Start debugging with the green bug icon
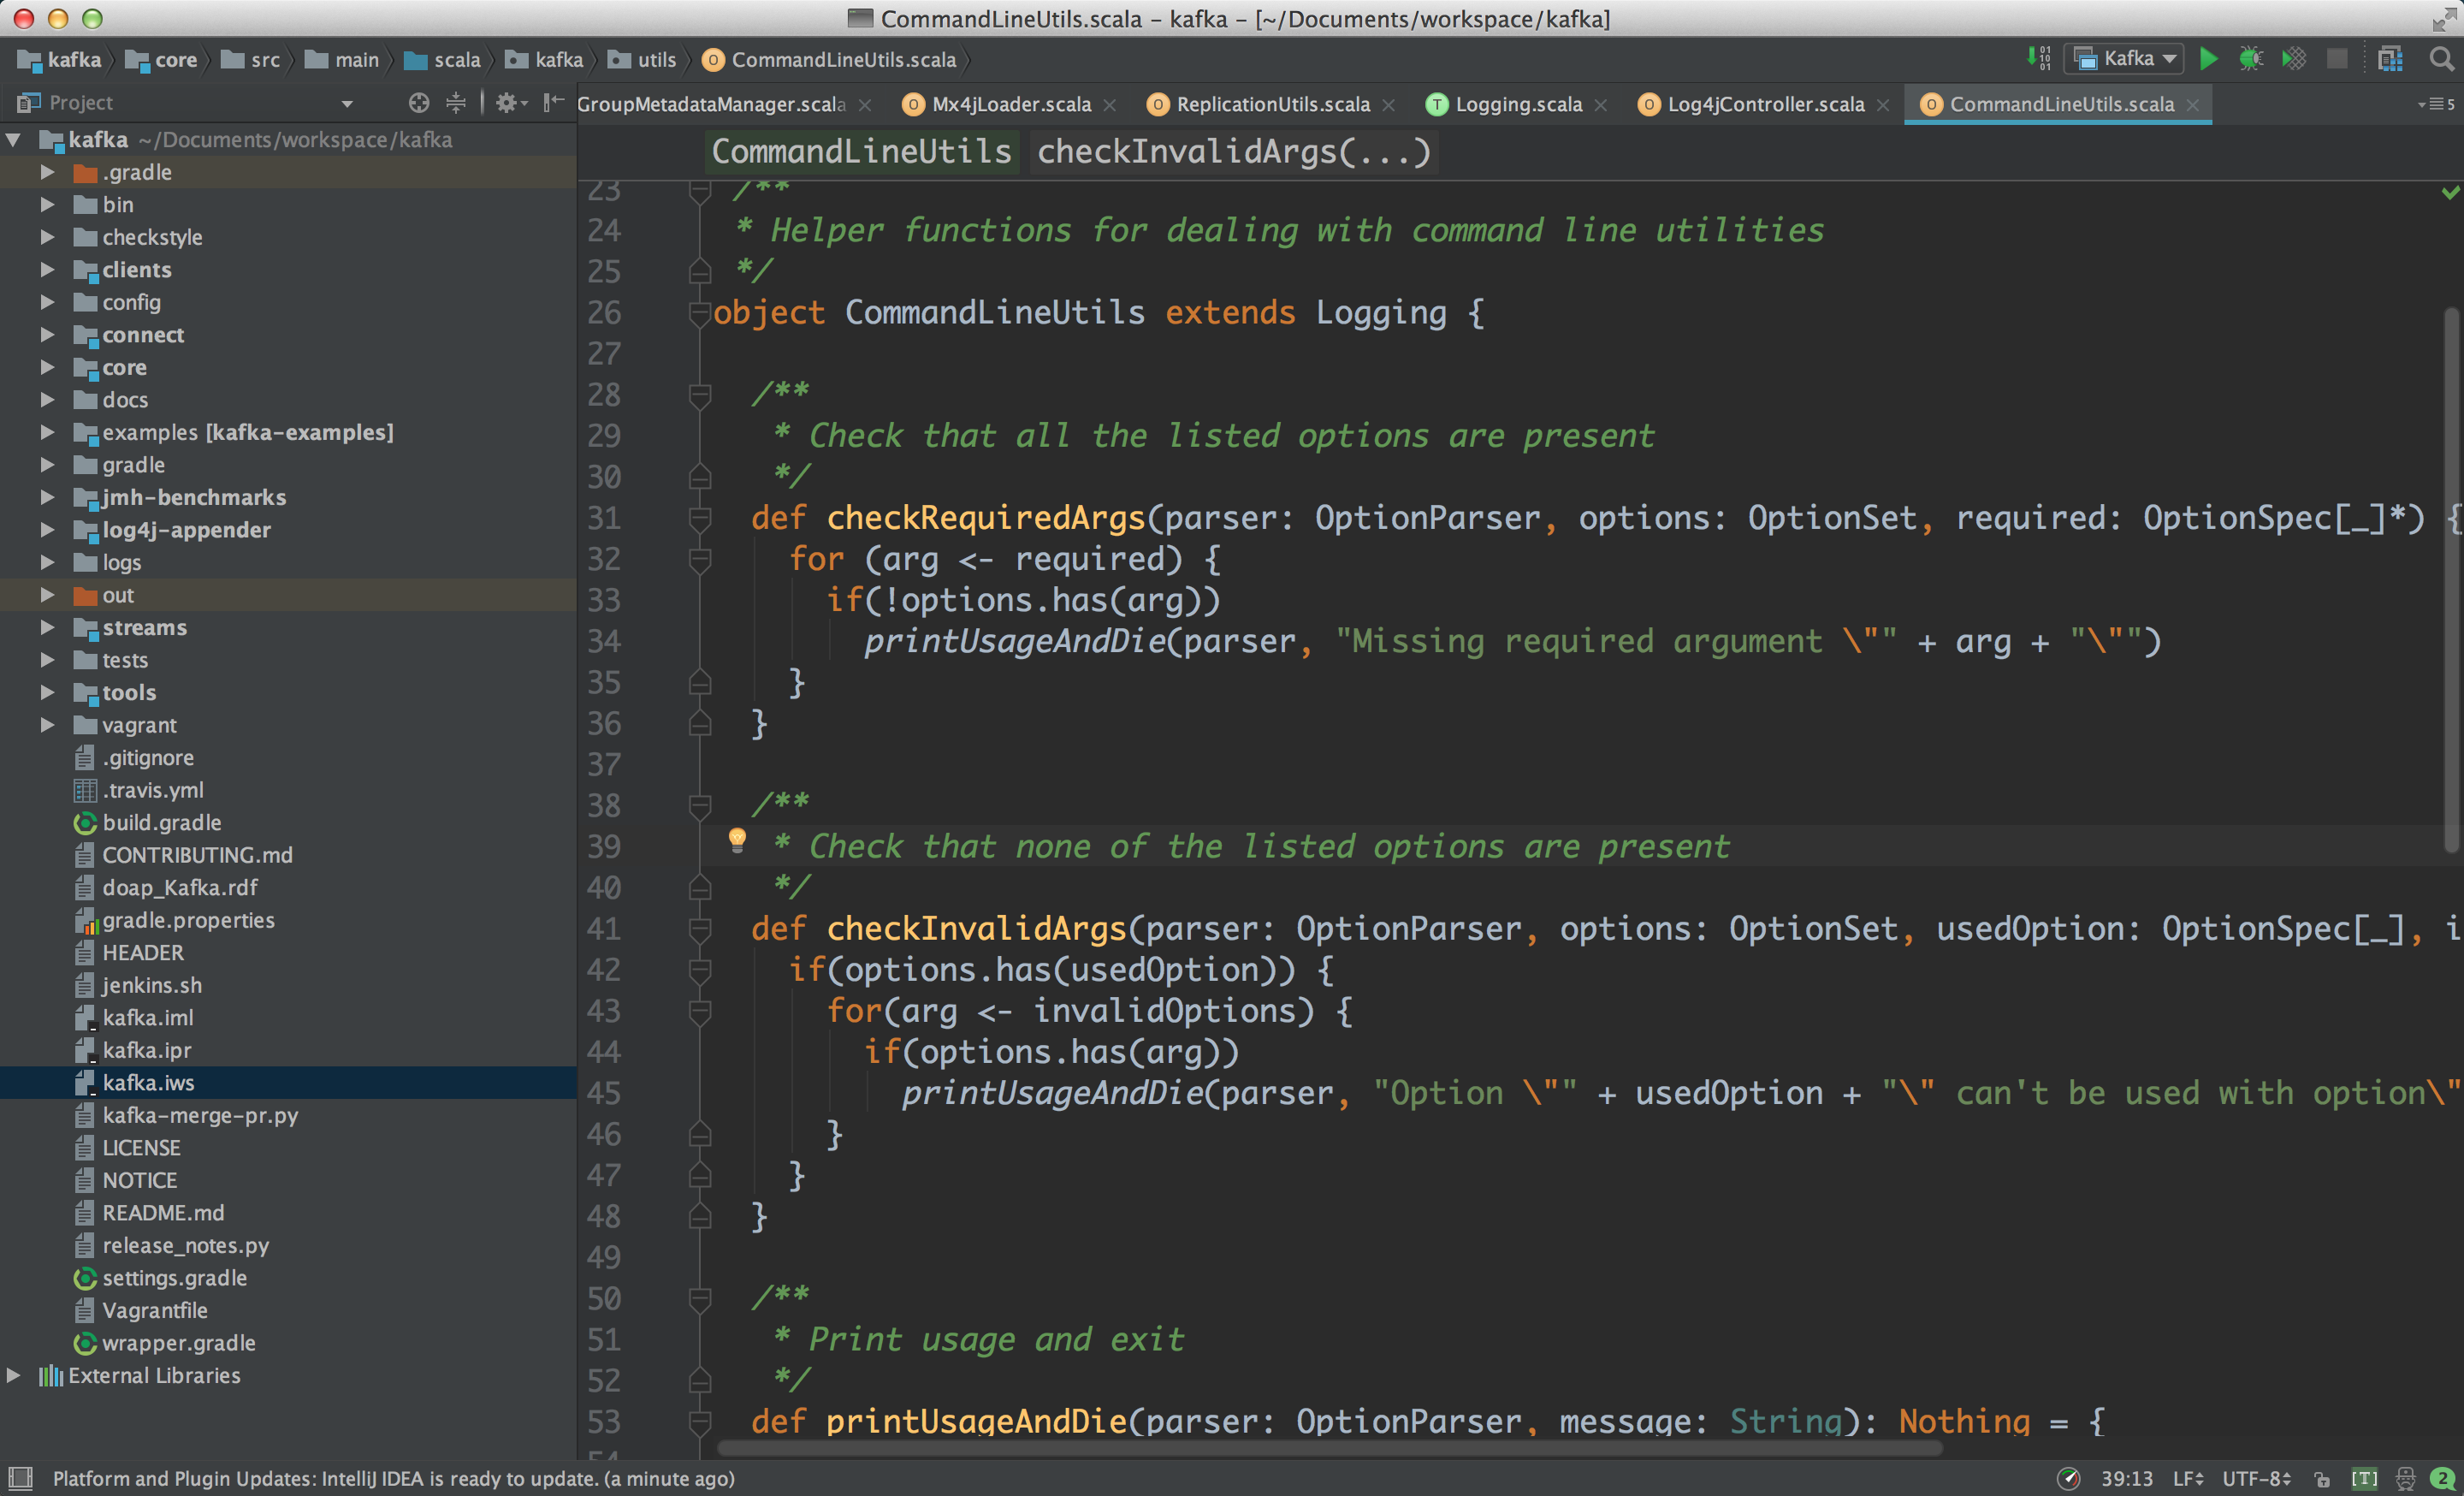The height and width of the screenshot is (1496, 2464). pos(2250,59)
